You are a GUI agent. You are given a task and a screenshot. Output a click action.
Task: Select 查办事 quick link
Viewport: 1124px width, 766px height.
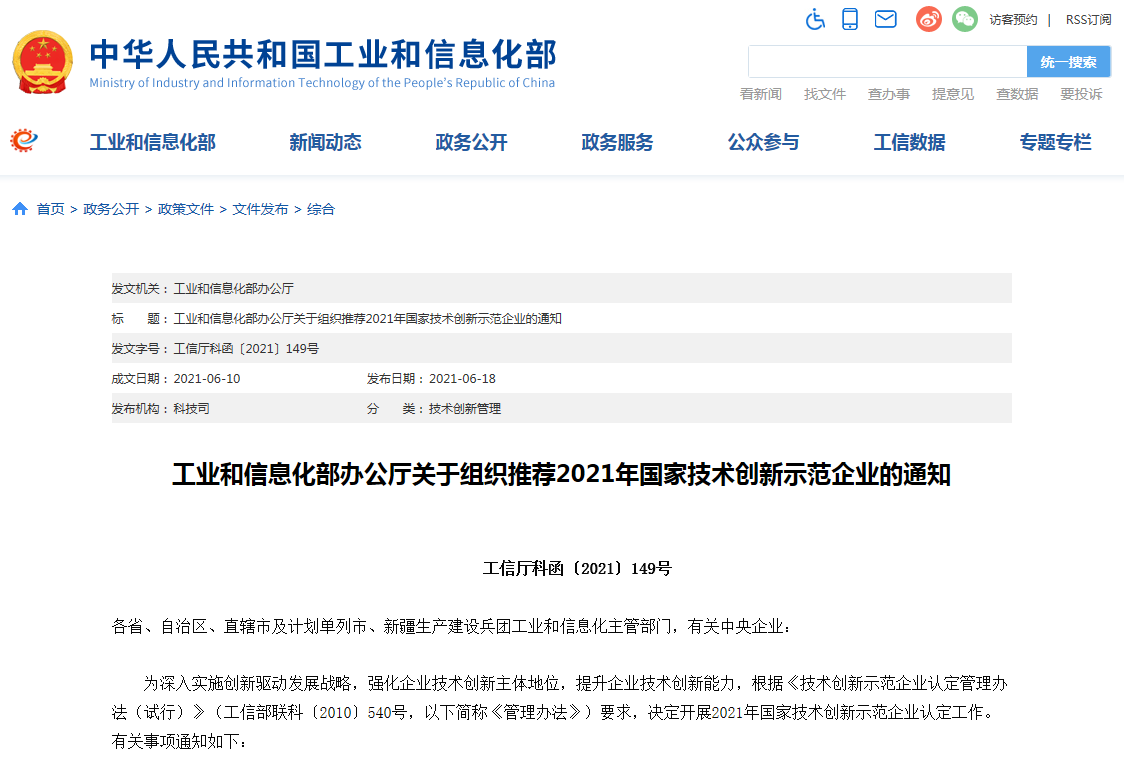point(889,94)
